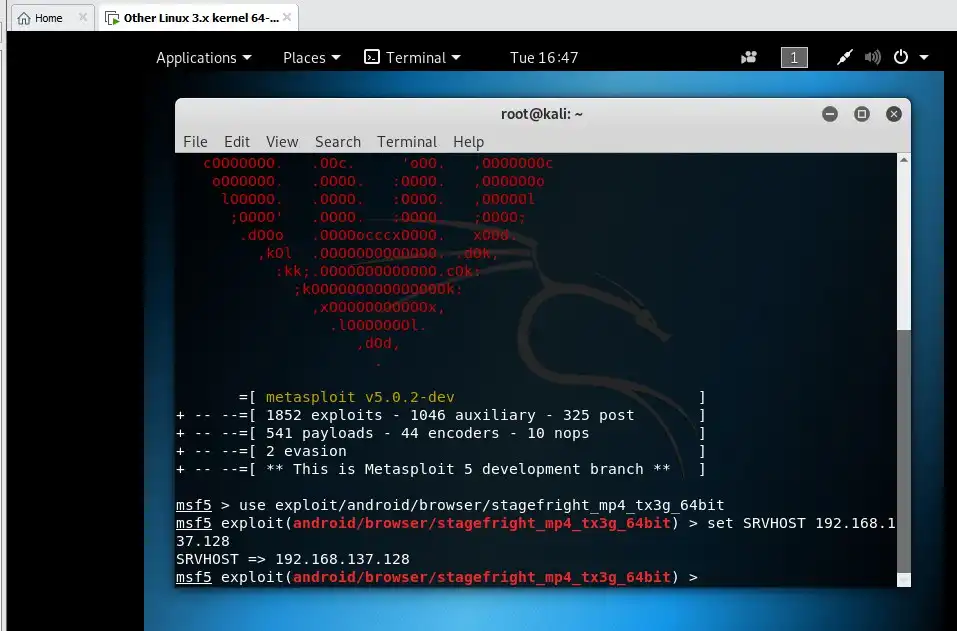Click the screen recorder camera icon
The width and height of the screenshot is (957, 631).
tap(749, 57)
